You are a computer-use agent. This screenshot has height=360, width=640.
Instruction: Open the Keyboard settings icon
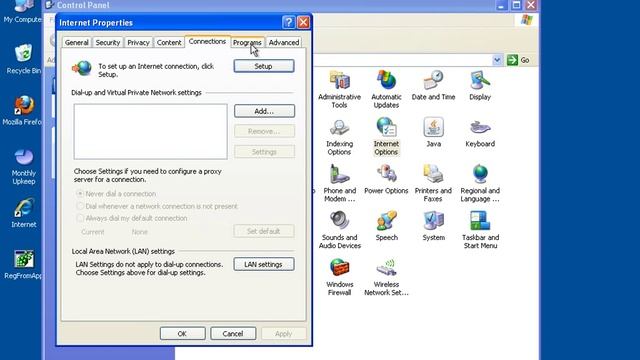pos(480,133)
